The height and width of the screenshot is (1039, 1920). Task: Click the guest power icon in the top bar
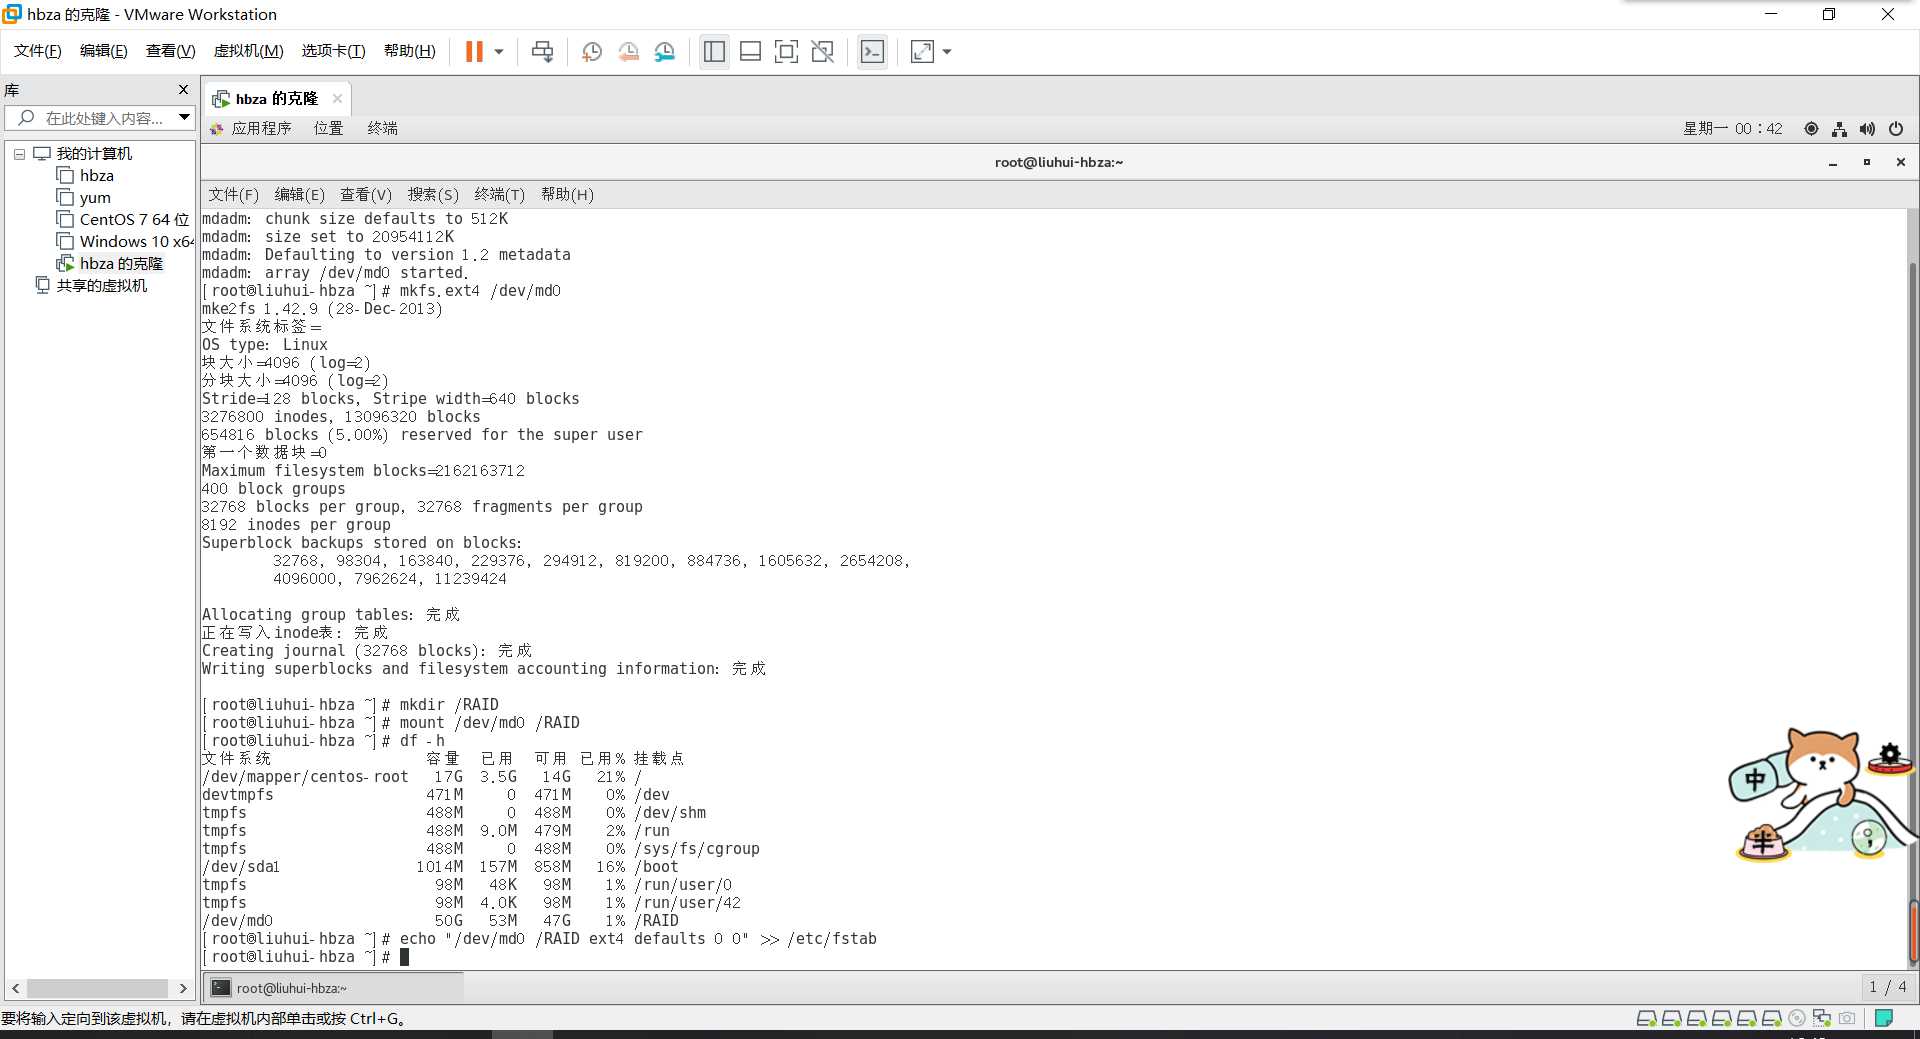[x=1895, y=128]
